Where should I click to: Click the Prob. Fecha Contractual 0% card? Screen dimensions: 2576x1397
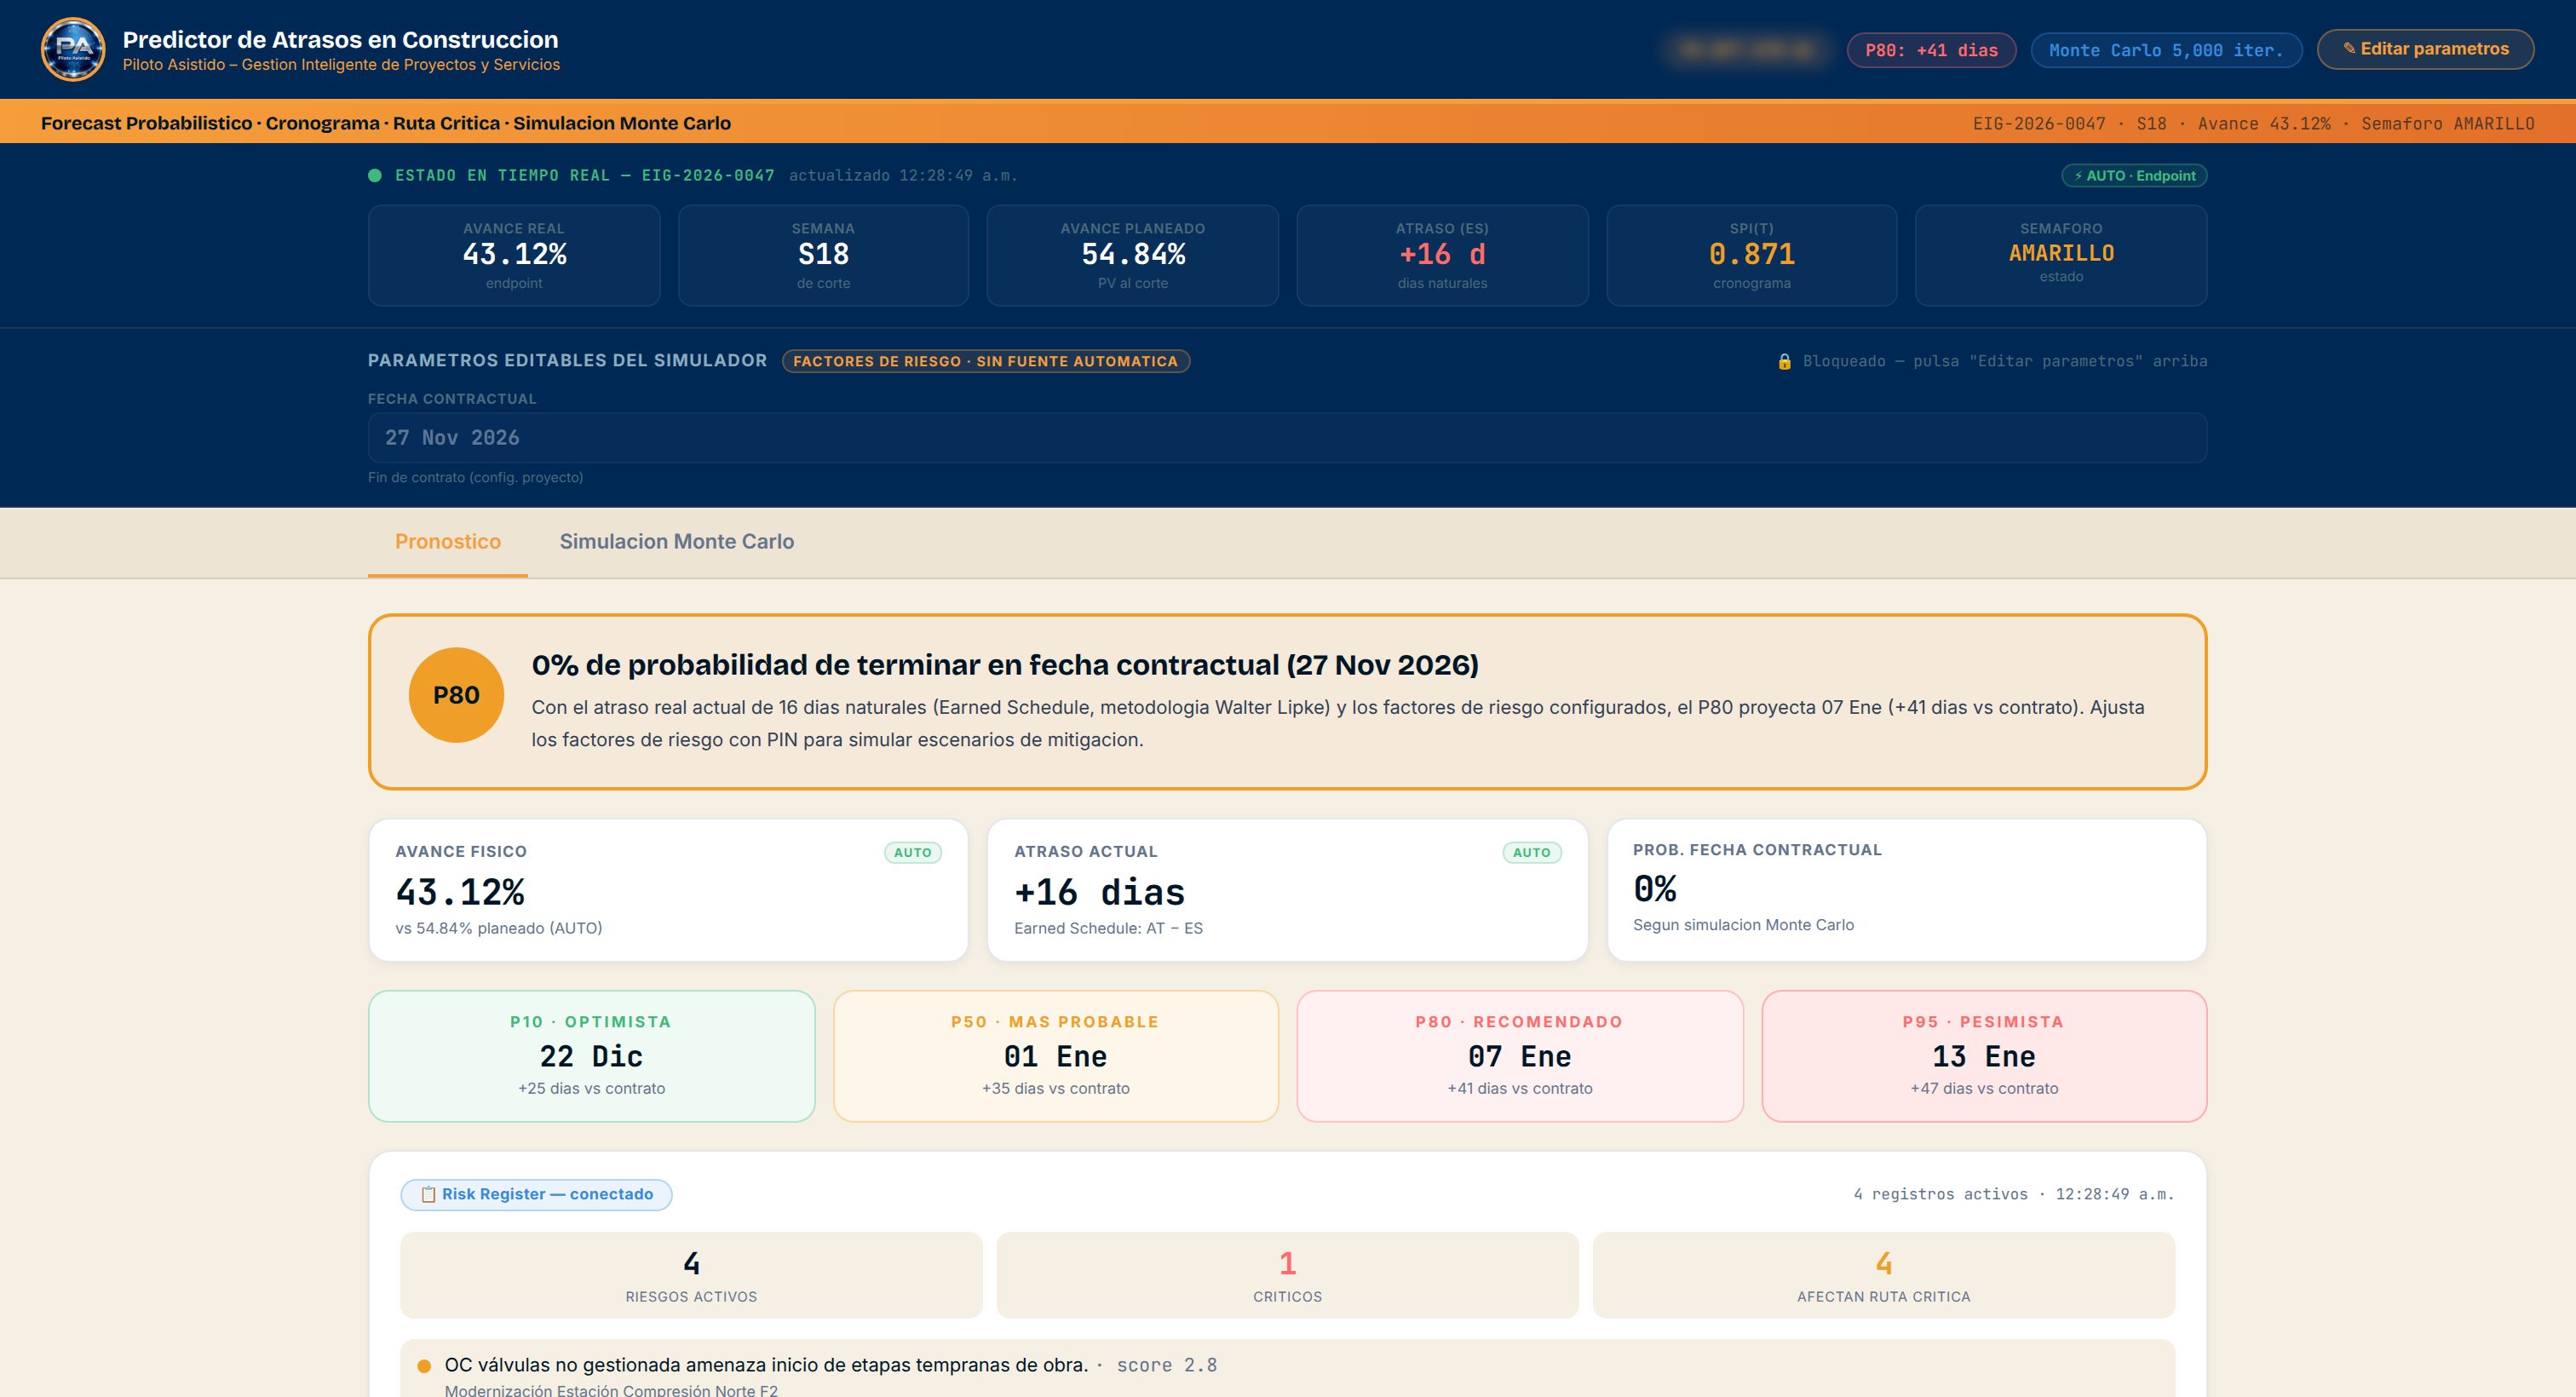click(x=1907, y=890)
